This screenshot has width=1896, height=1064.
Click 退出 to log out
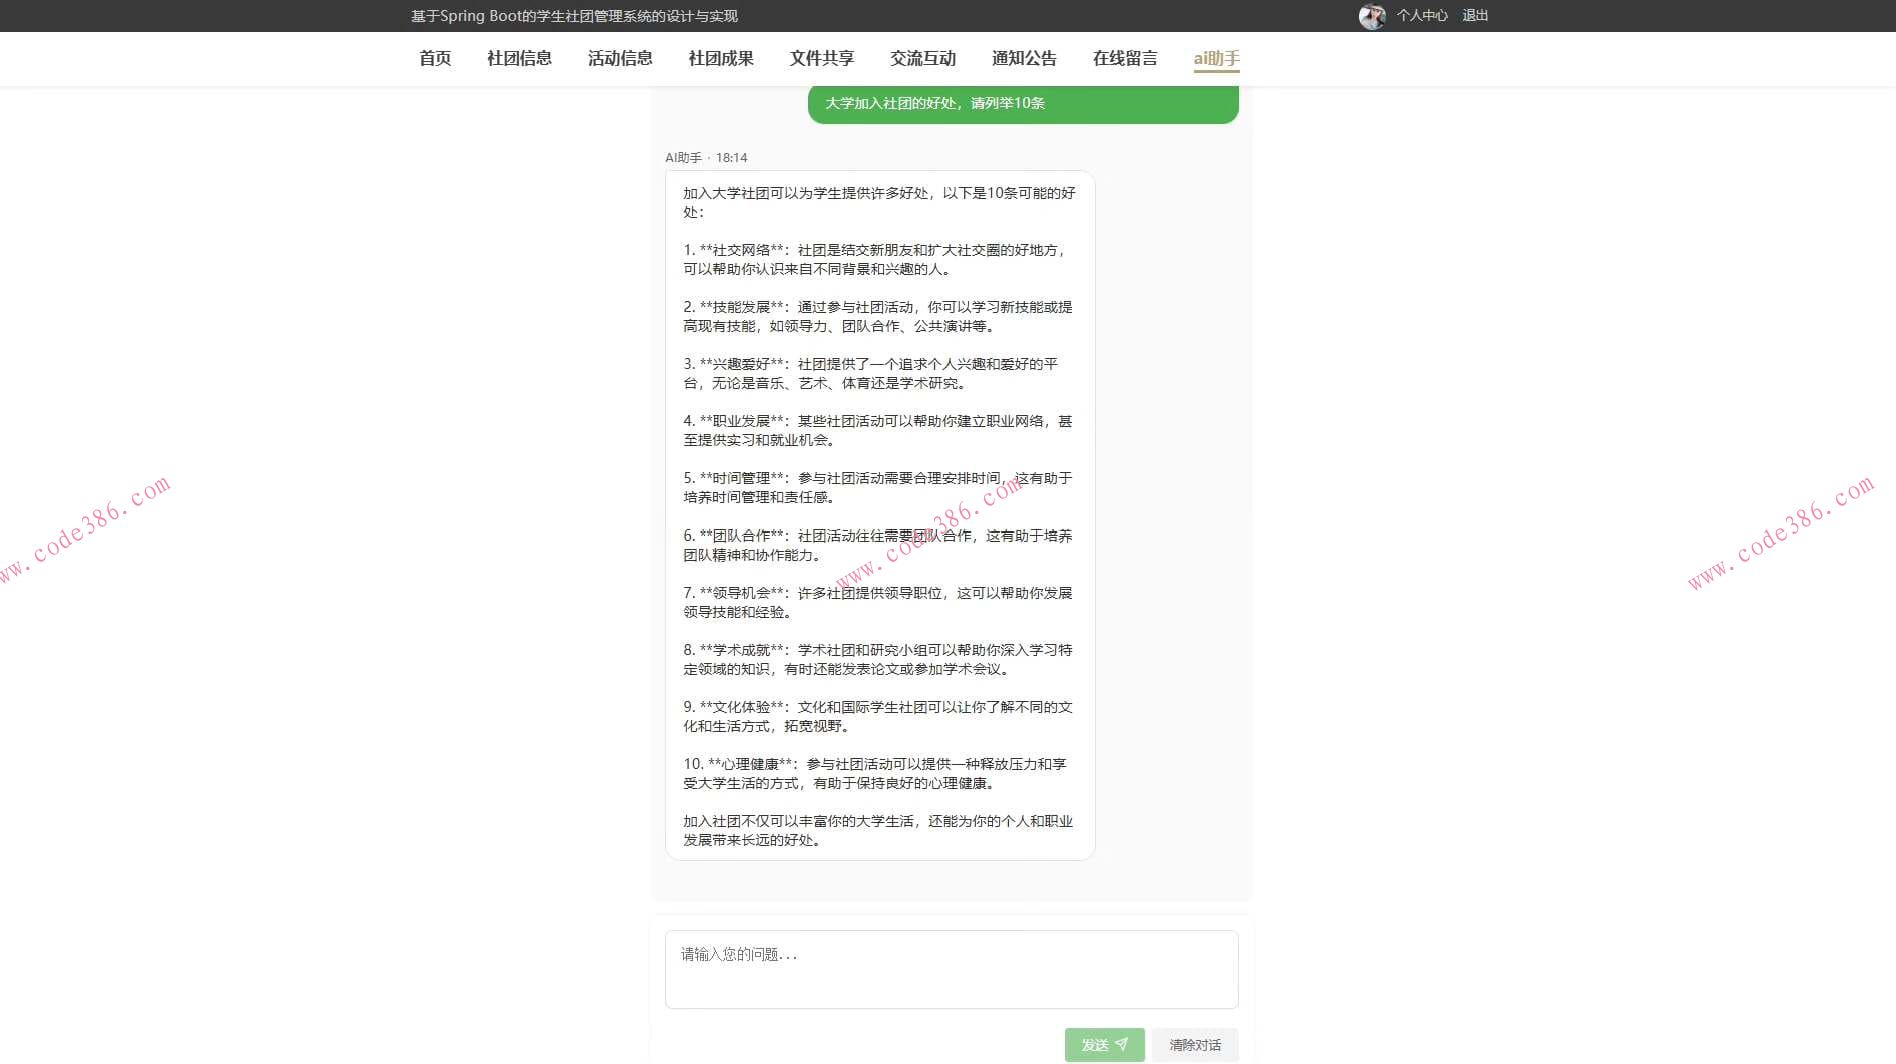(1474, 15)
